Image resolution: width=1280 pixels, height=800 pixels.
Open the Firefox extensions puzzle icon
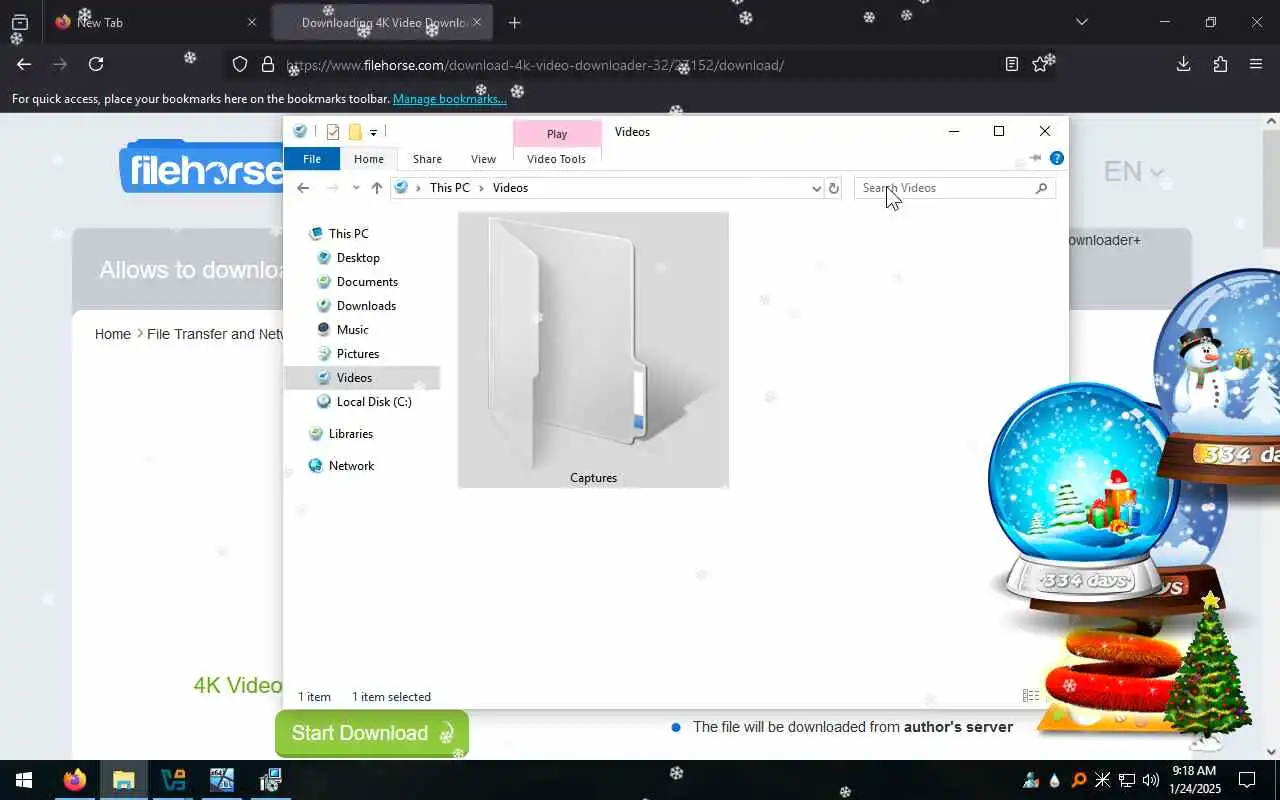click(x=1220, y=64)
